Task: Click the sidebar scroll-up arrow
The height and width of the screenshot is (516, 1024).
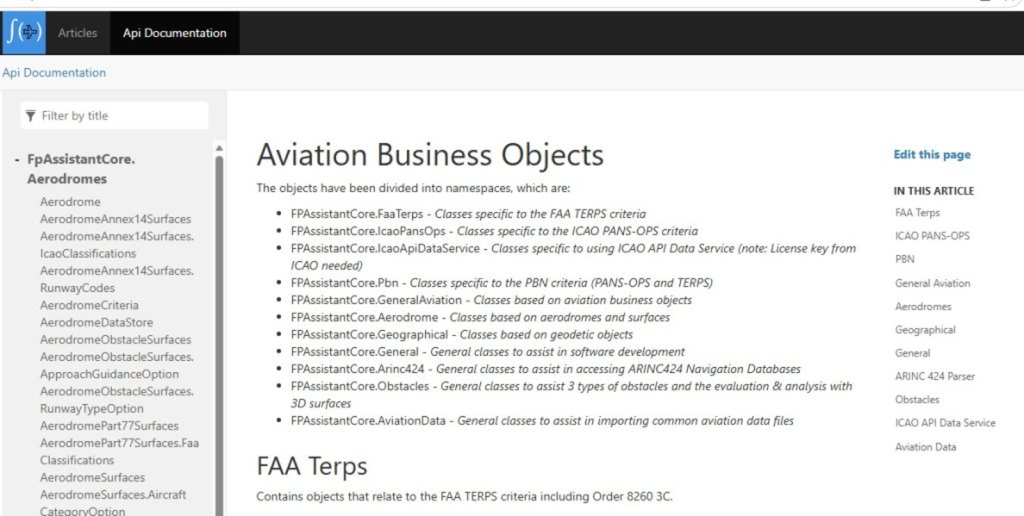Action: (219, 148)
